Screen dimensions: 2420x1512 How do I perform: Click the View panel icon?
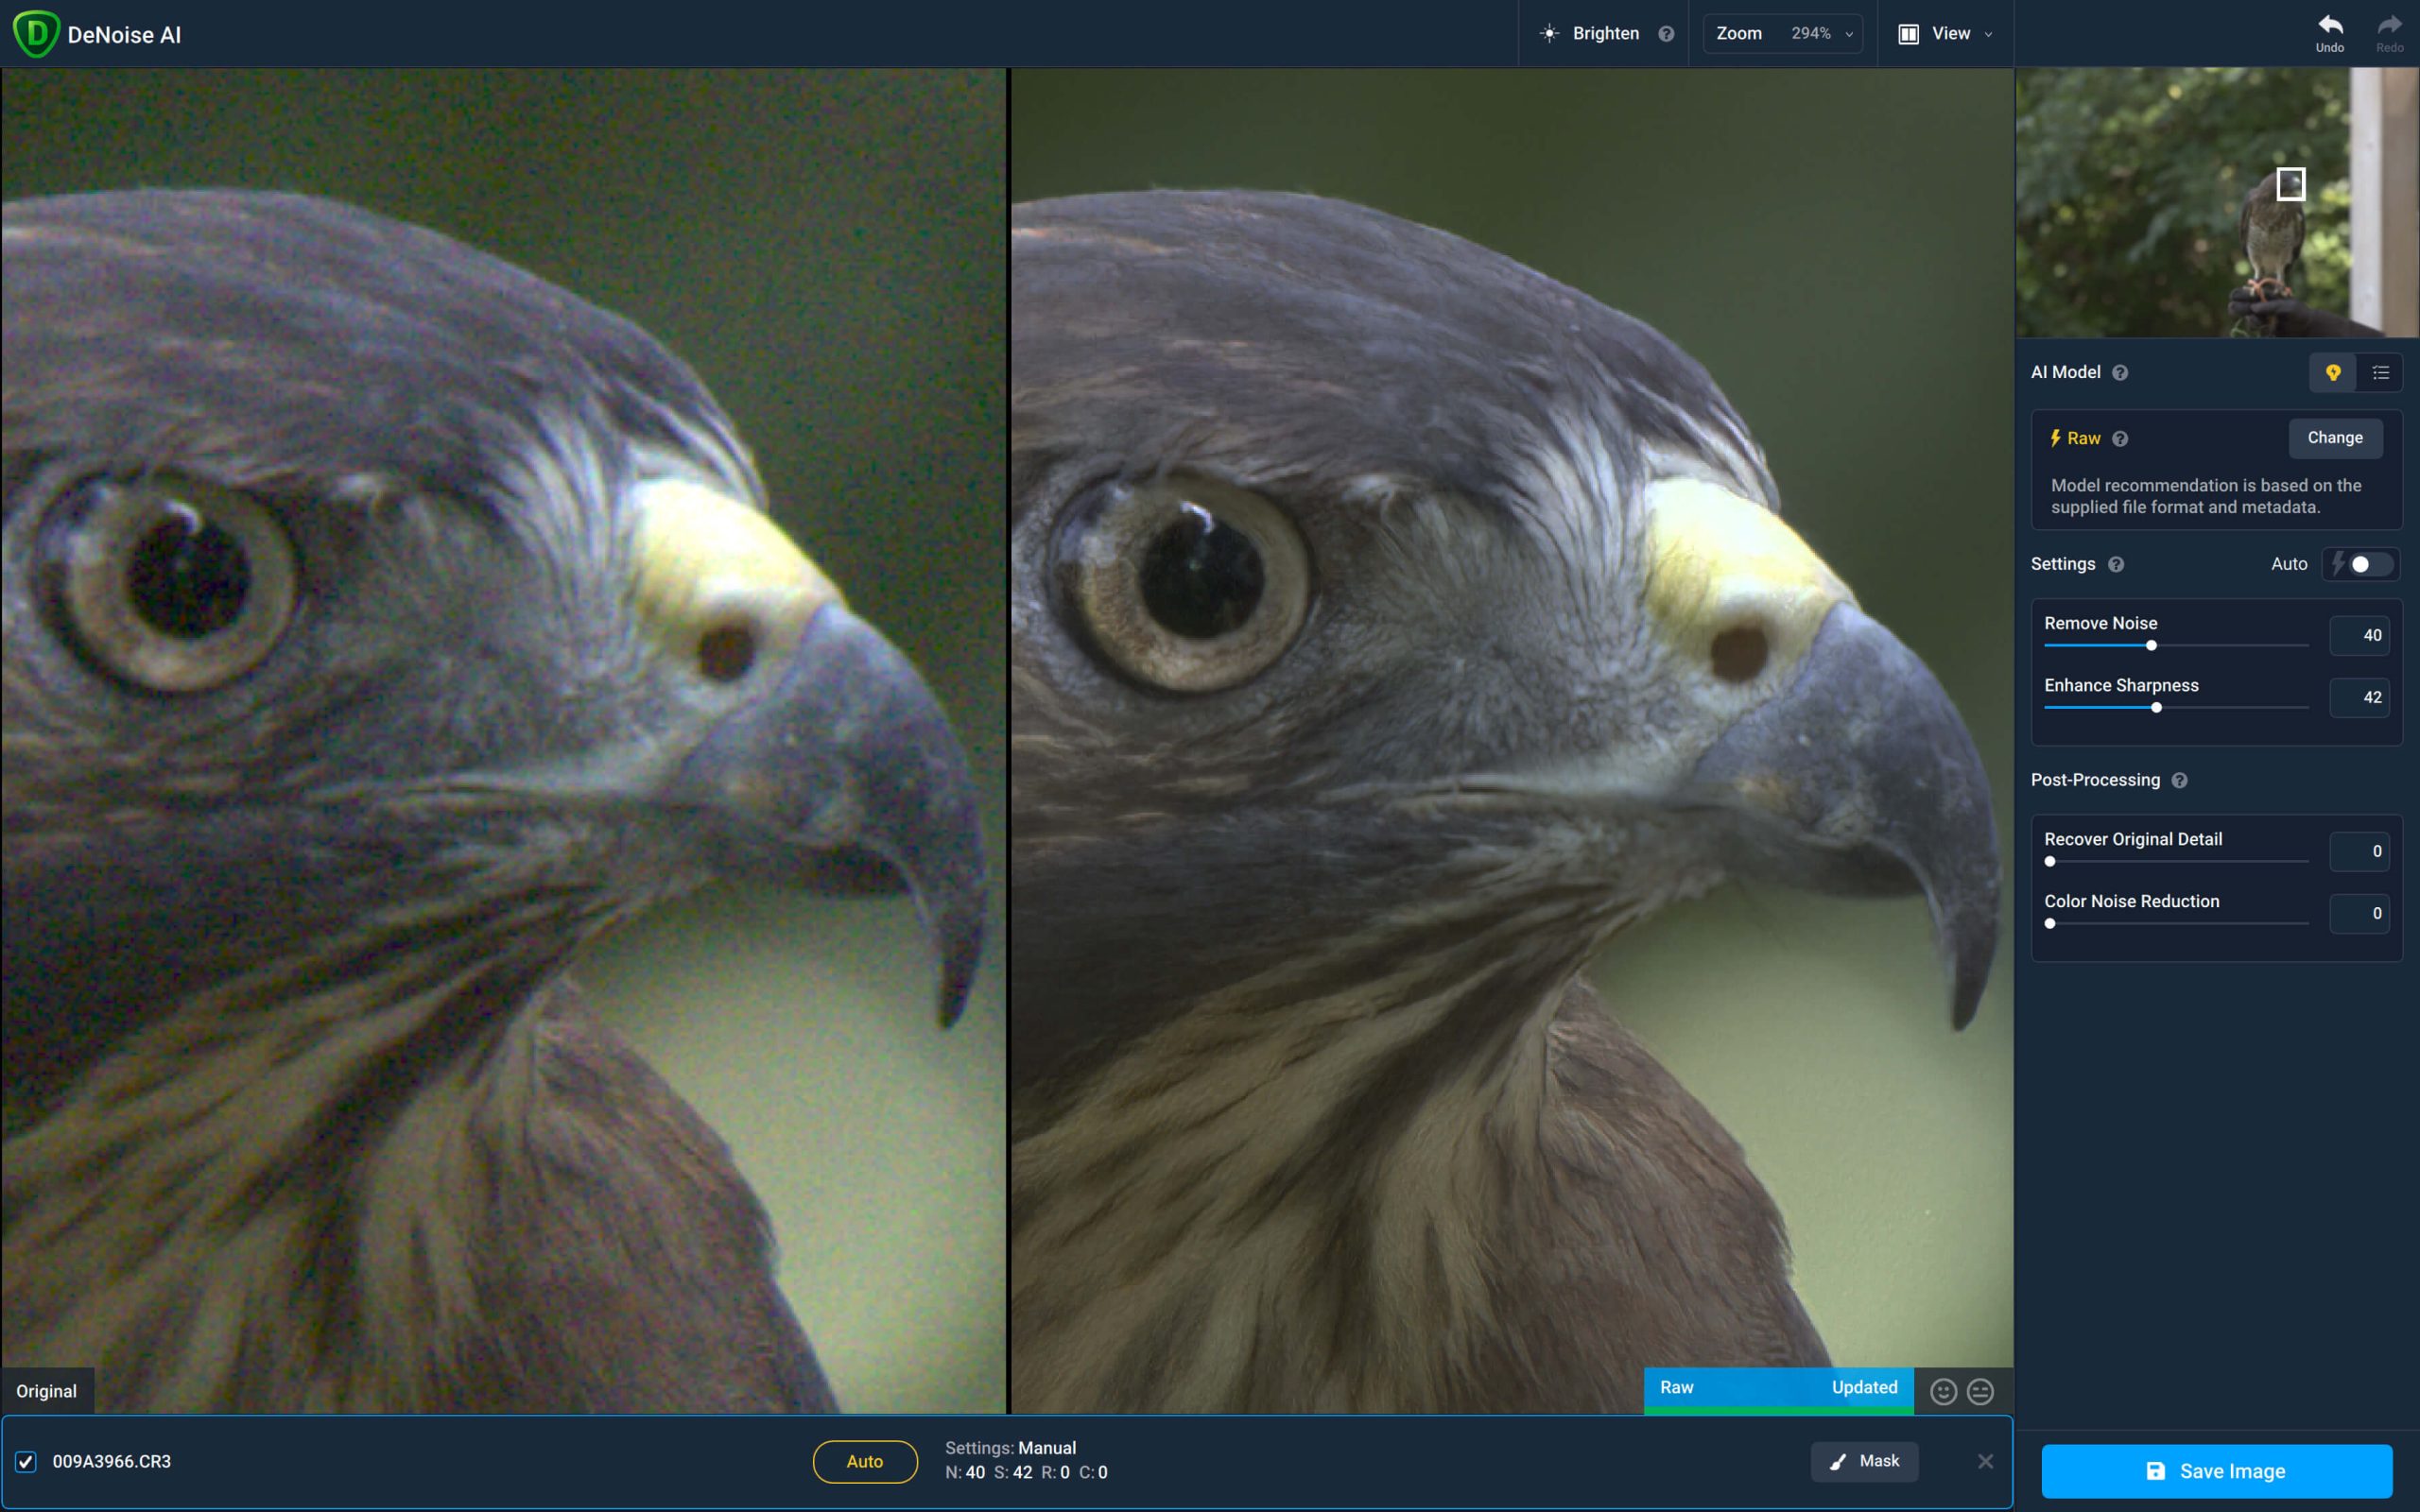1908,33
